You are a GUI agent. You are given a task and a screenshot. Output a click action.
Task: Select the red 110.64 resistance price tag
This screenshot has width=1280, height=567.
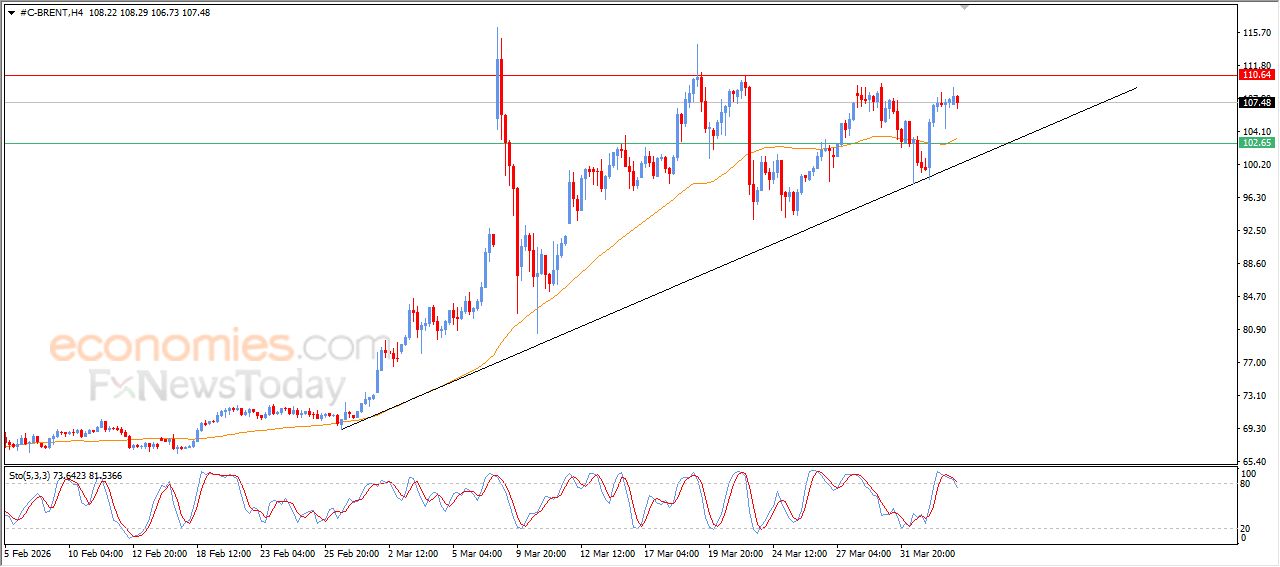pyautogui.click(x=1255, y=75)
